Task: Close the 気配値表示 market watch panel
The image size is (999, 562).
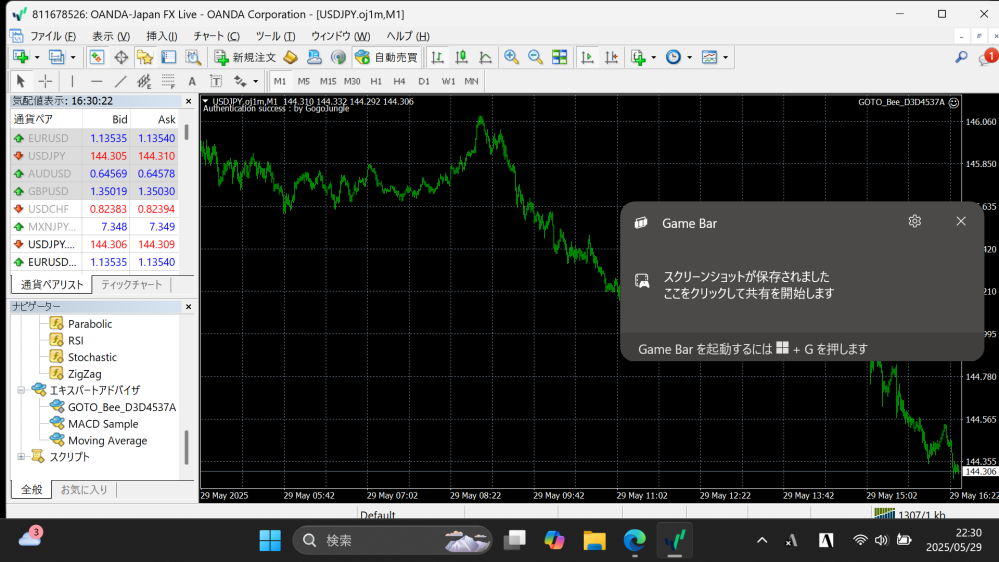Action: 189,101
